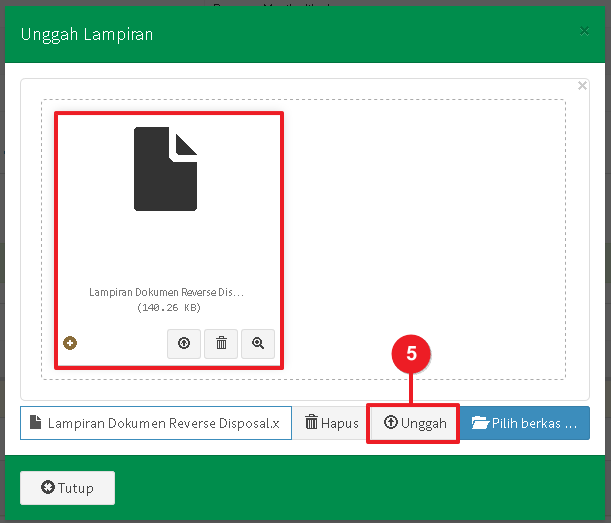Click the upload arrow icon under the file thumbnail

(184, 343)
